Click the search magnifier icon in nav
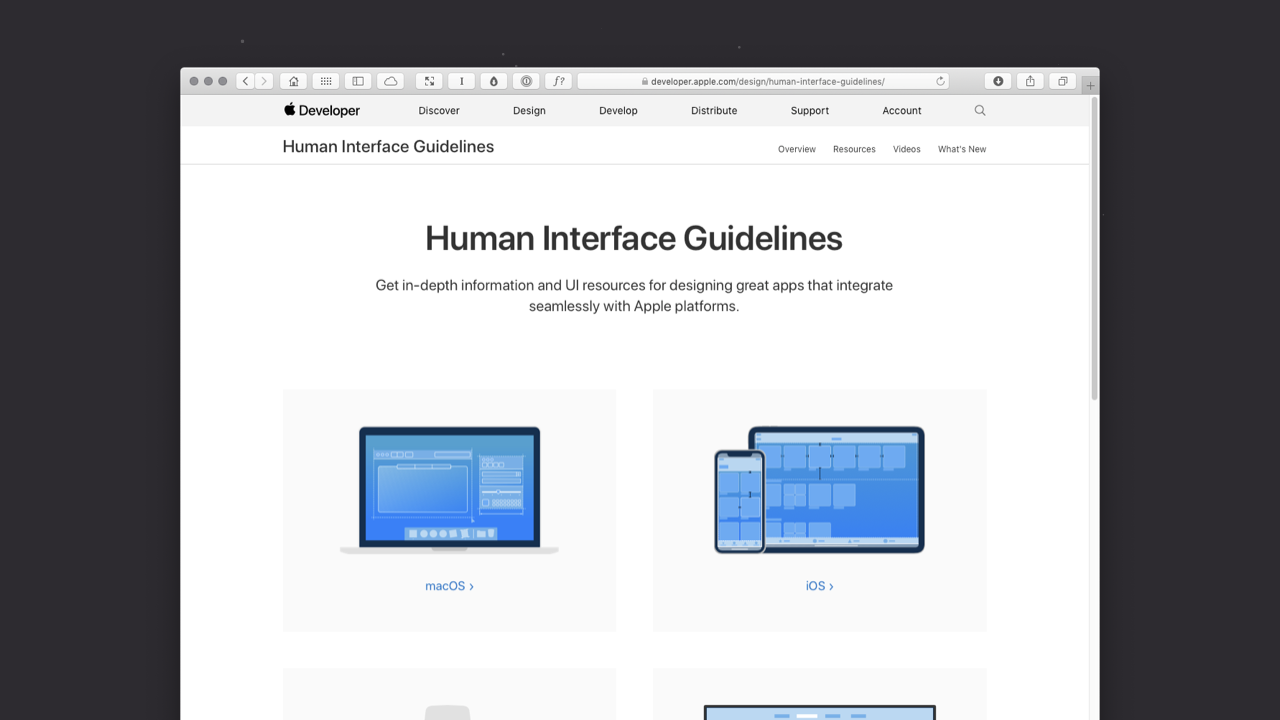This screenshot has width=1280, height=720. 980,110
